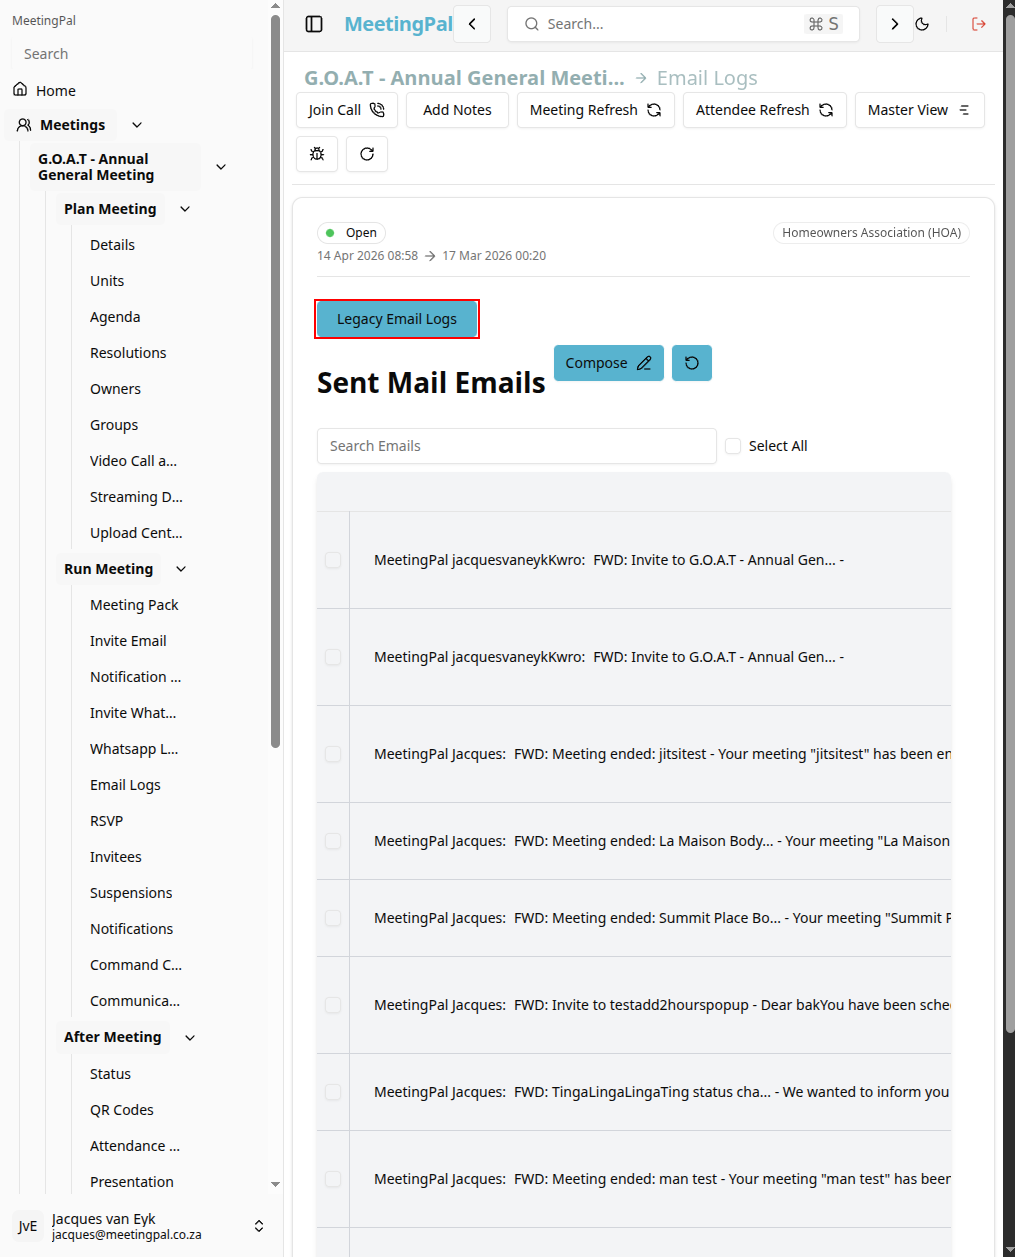Click the back navigation chevron
This screenshot has width=1015, height=1257.
point(472,24)
